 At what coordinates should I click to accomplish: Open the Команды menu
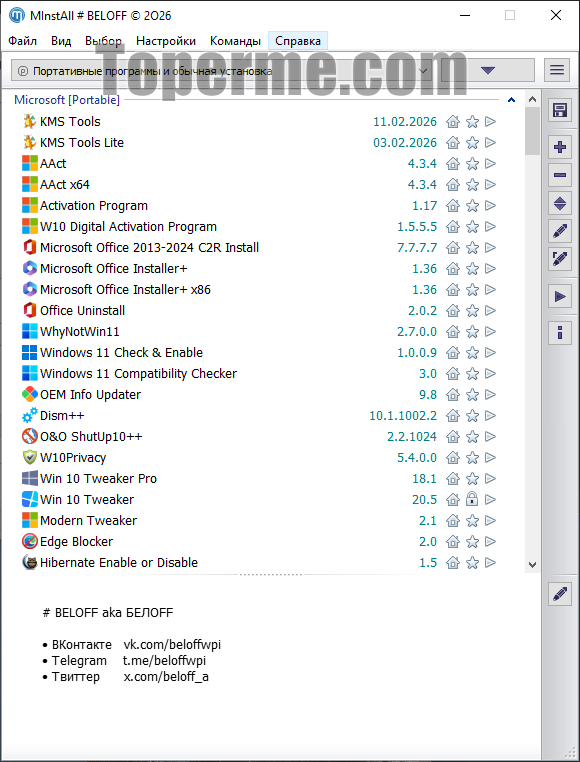point(235,41)
